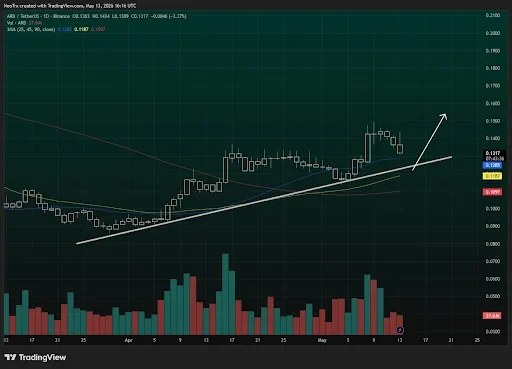Click the May label on the date axis
Screen dimensions: 512x369
click(x=322, y=340)
